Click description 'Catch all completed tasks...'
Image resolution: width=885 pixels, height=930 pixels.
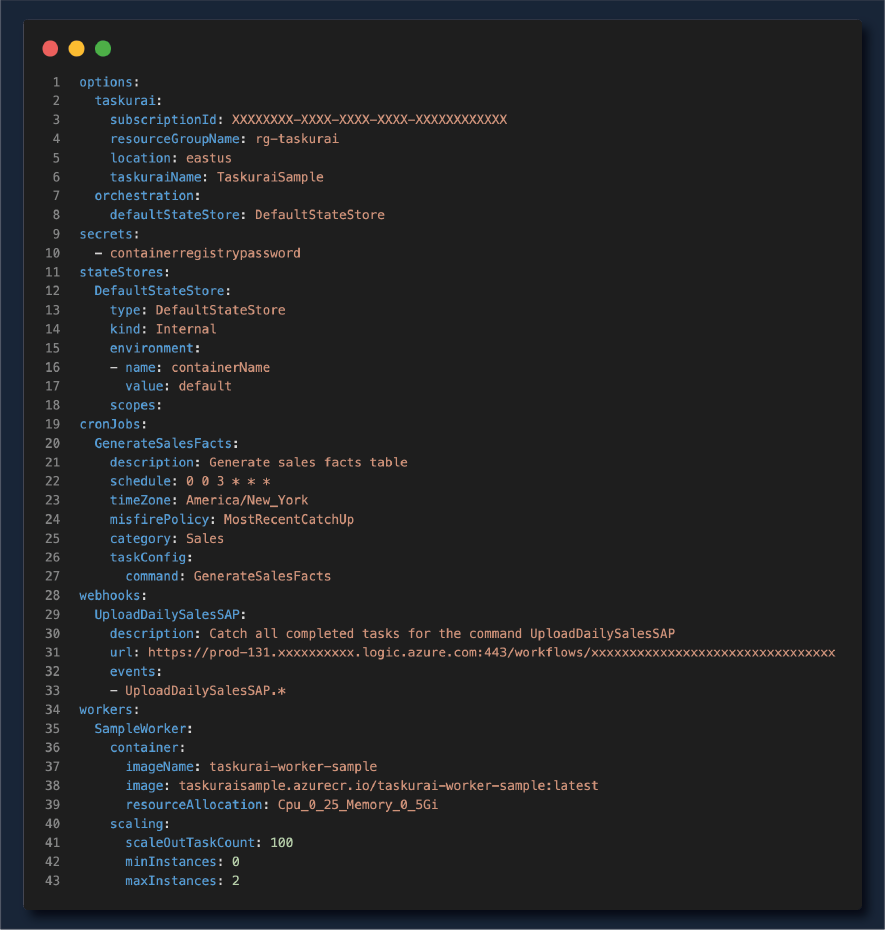coord(442,633)
